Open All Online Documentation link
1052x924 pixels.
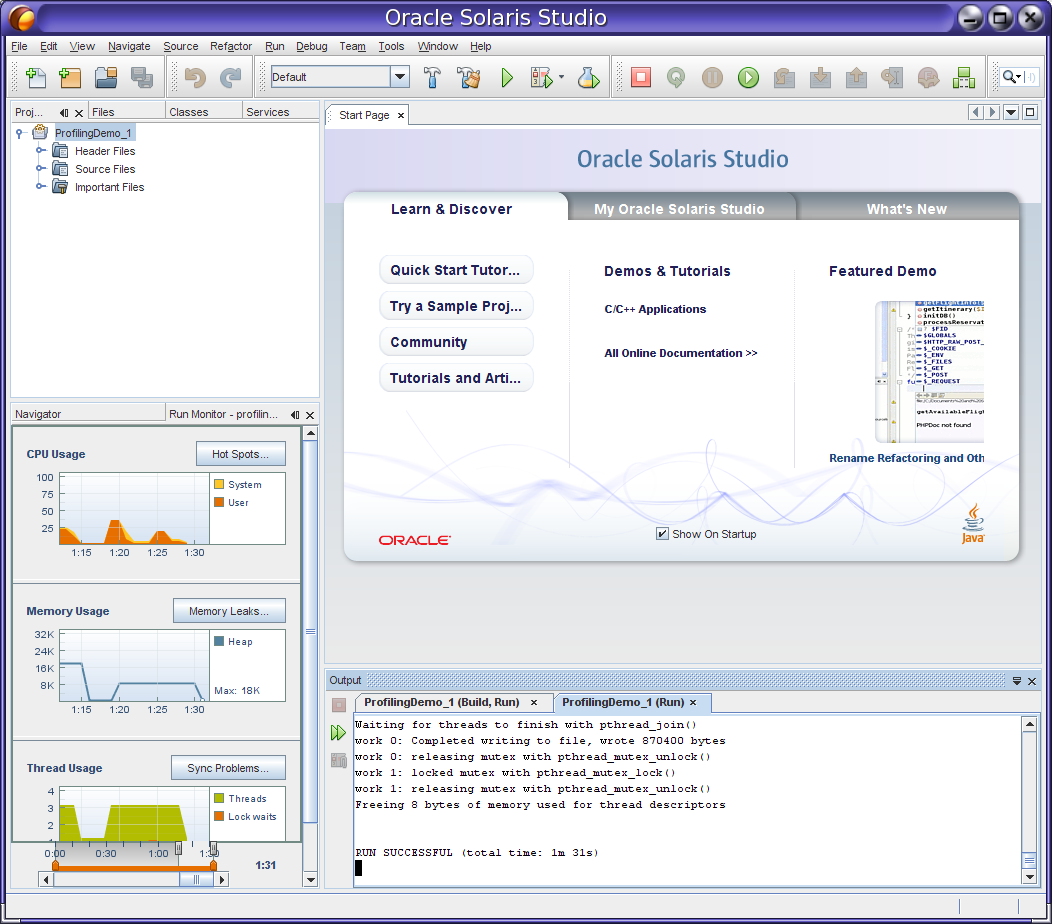click(680, 353)
